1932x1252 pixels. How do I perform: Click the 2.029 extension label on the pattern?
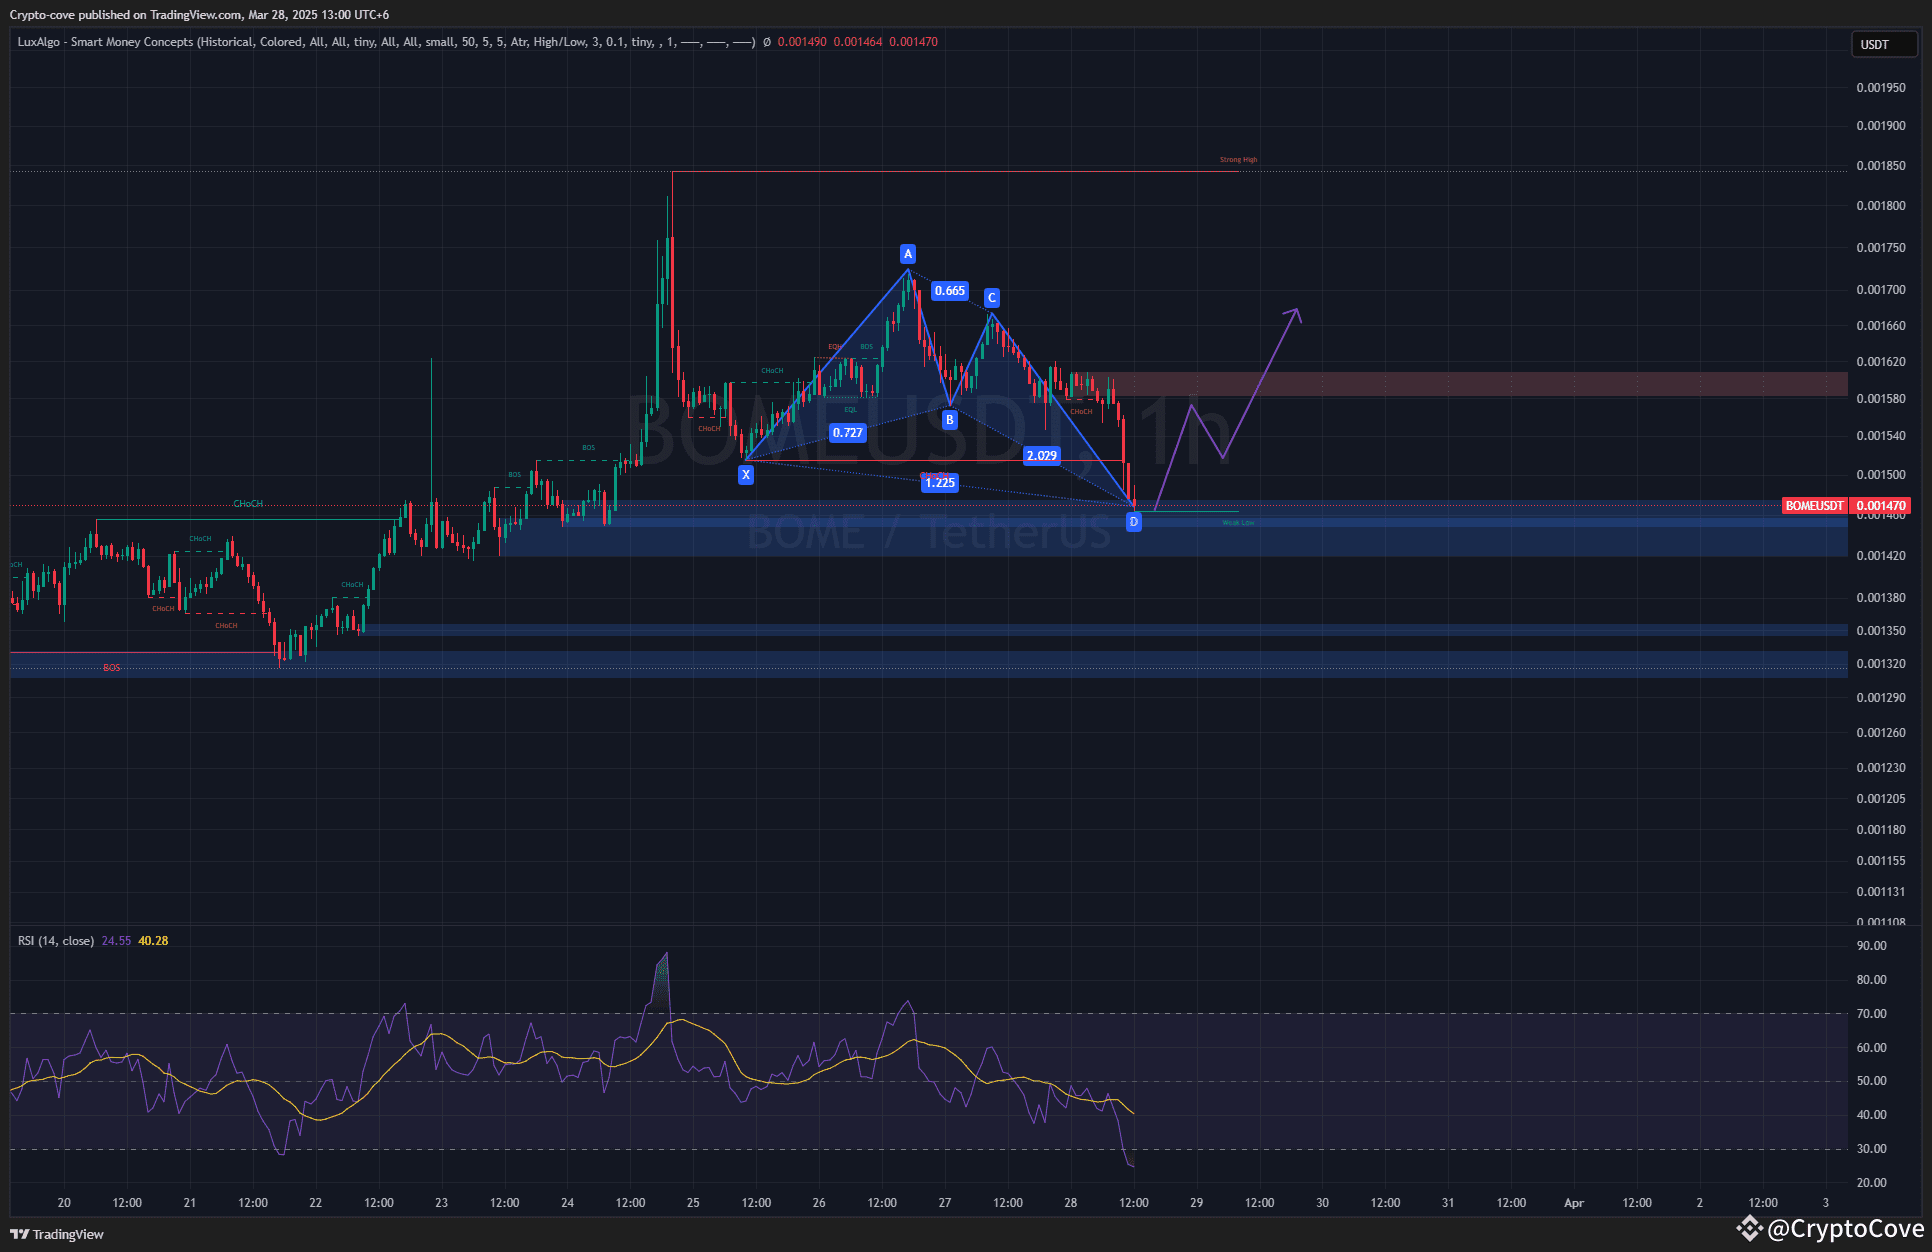click(1042, 455)
